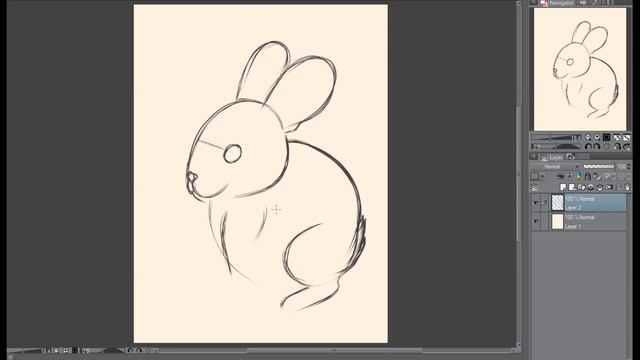Toggle ruler display range in Layer panel
Screen dimensions: 640x360
pos(624,176)
